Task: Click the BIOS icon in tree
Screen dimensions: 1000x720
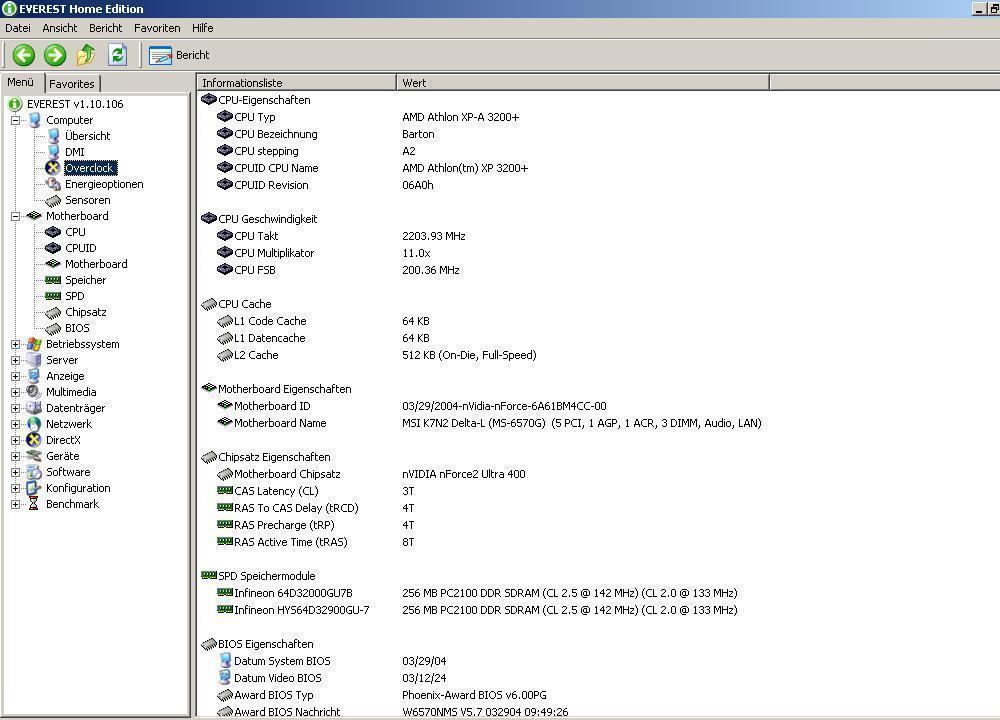Action: (54, 328)
